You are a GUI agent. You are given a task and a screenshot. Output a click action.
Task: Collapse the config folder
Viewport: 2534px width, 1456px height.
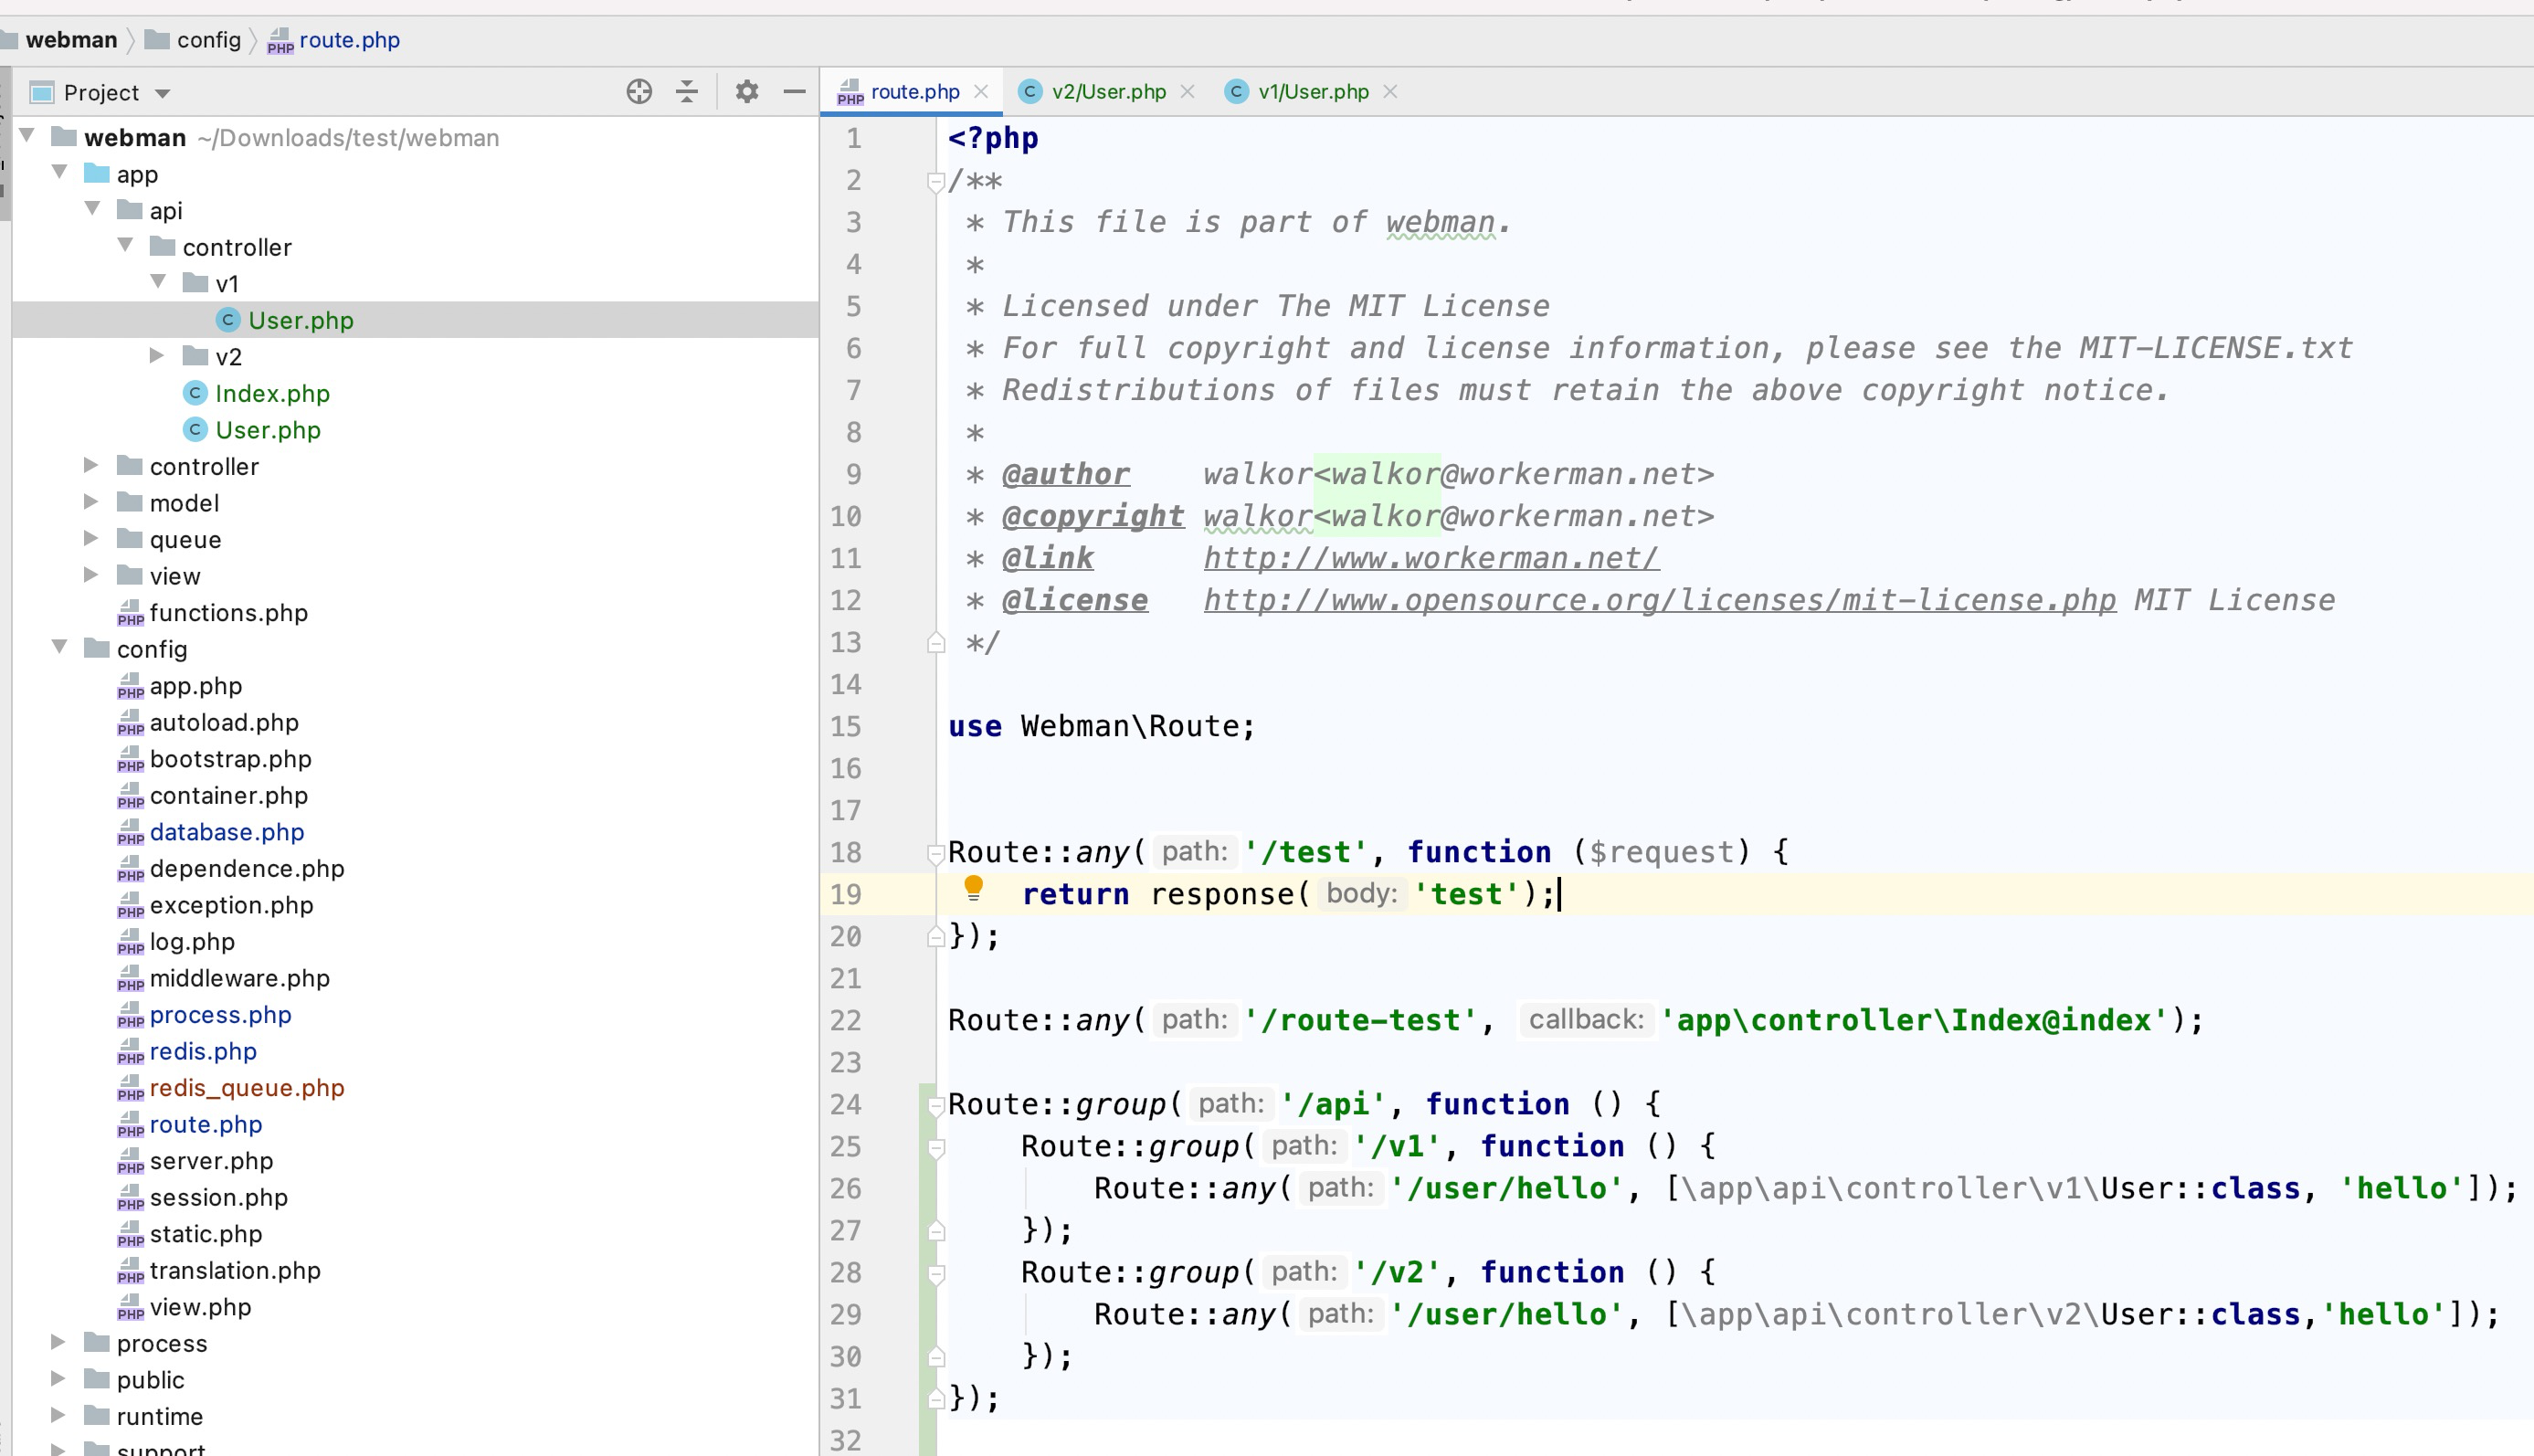click(x=60, y=648)
